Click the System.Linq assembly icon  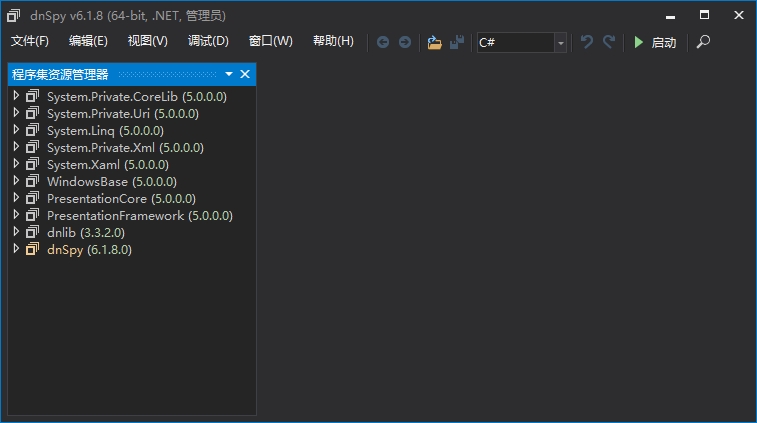pos(32,130)
